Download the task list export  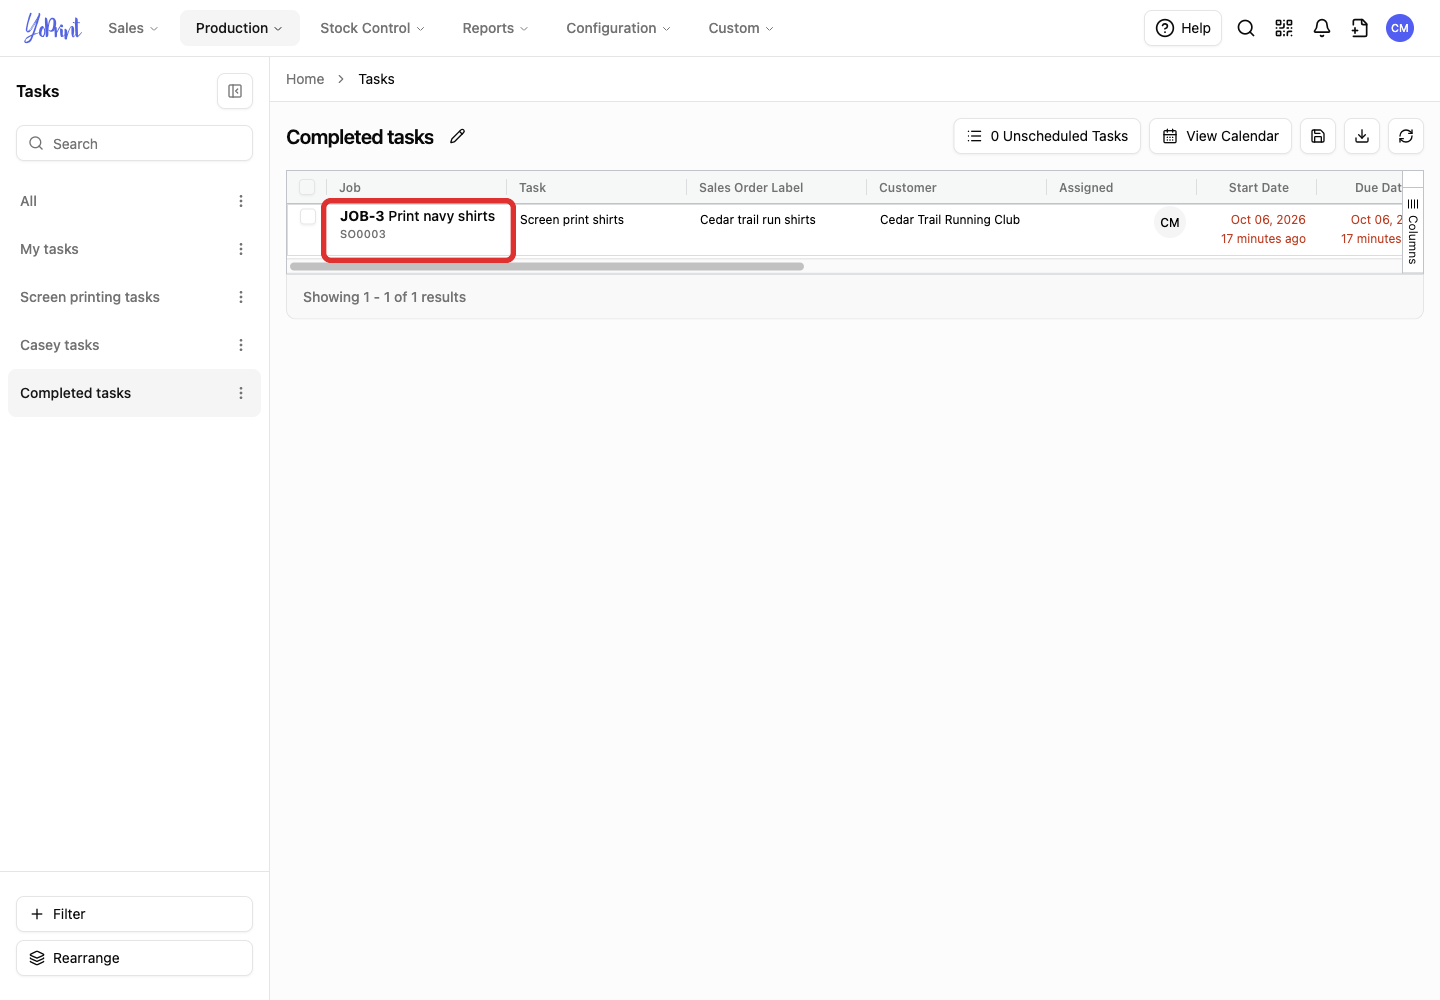tap(1362, 136)
